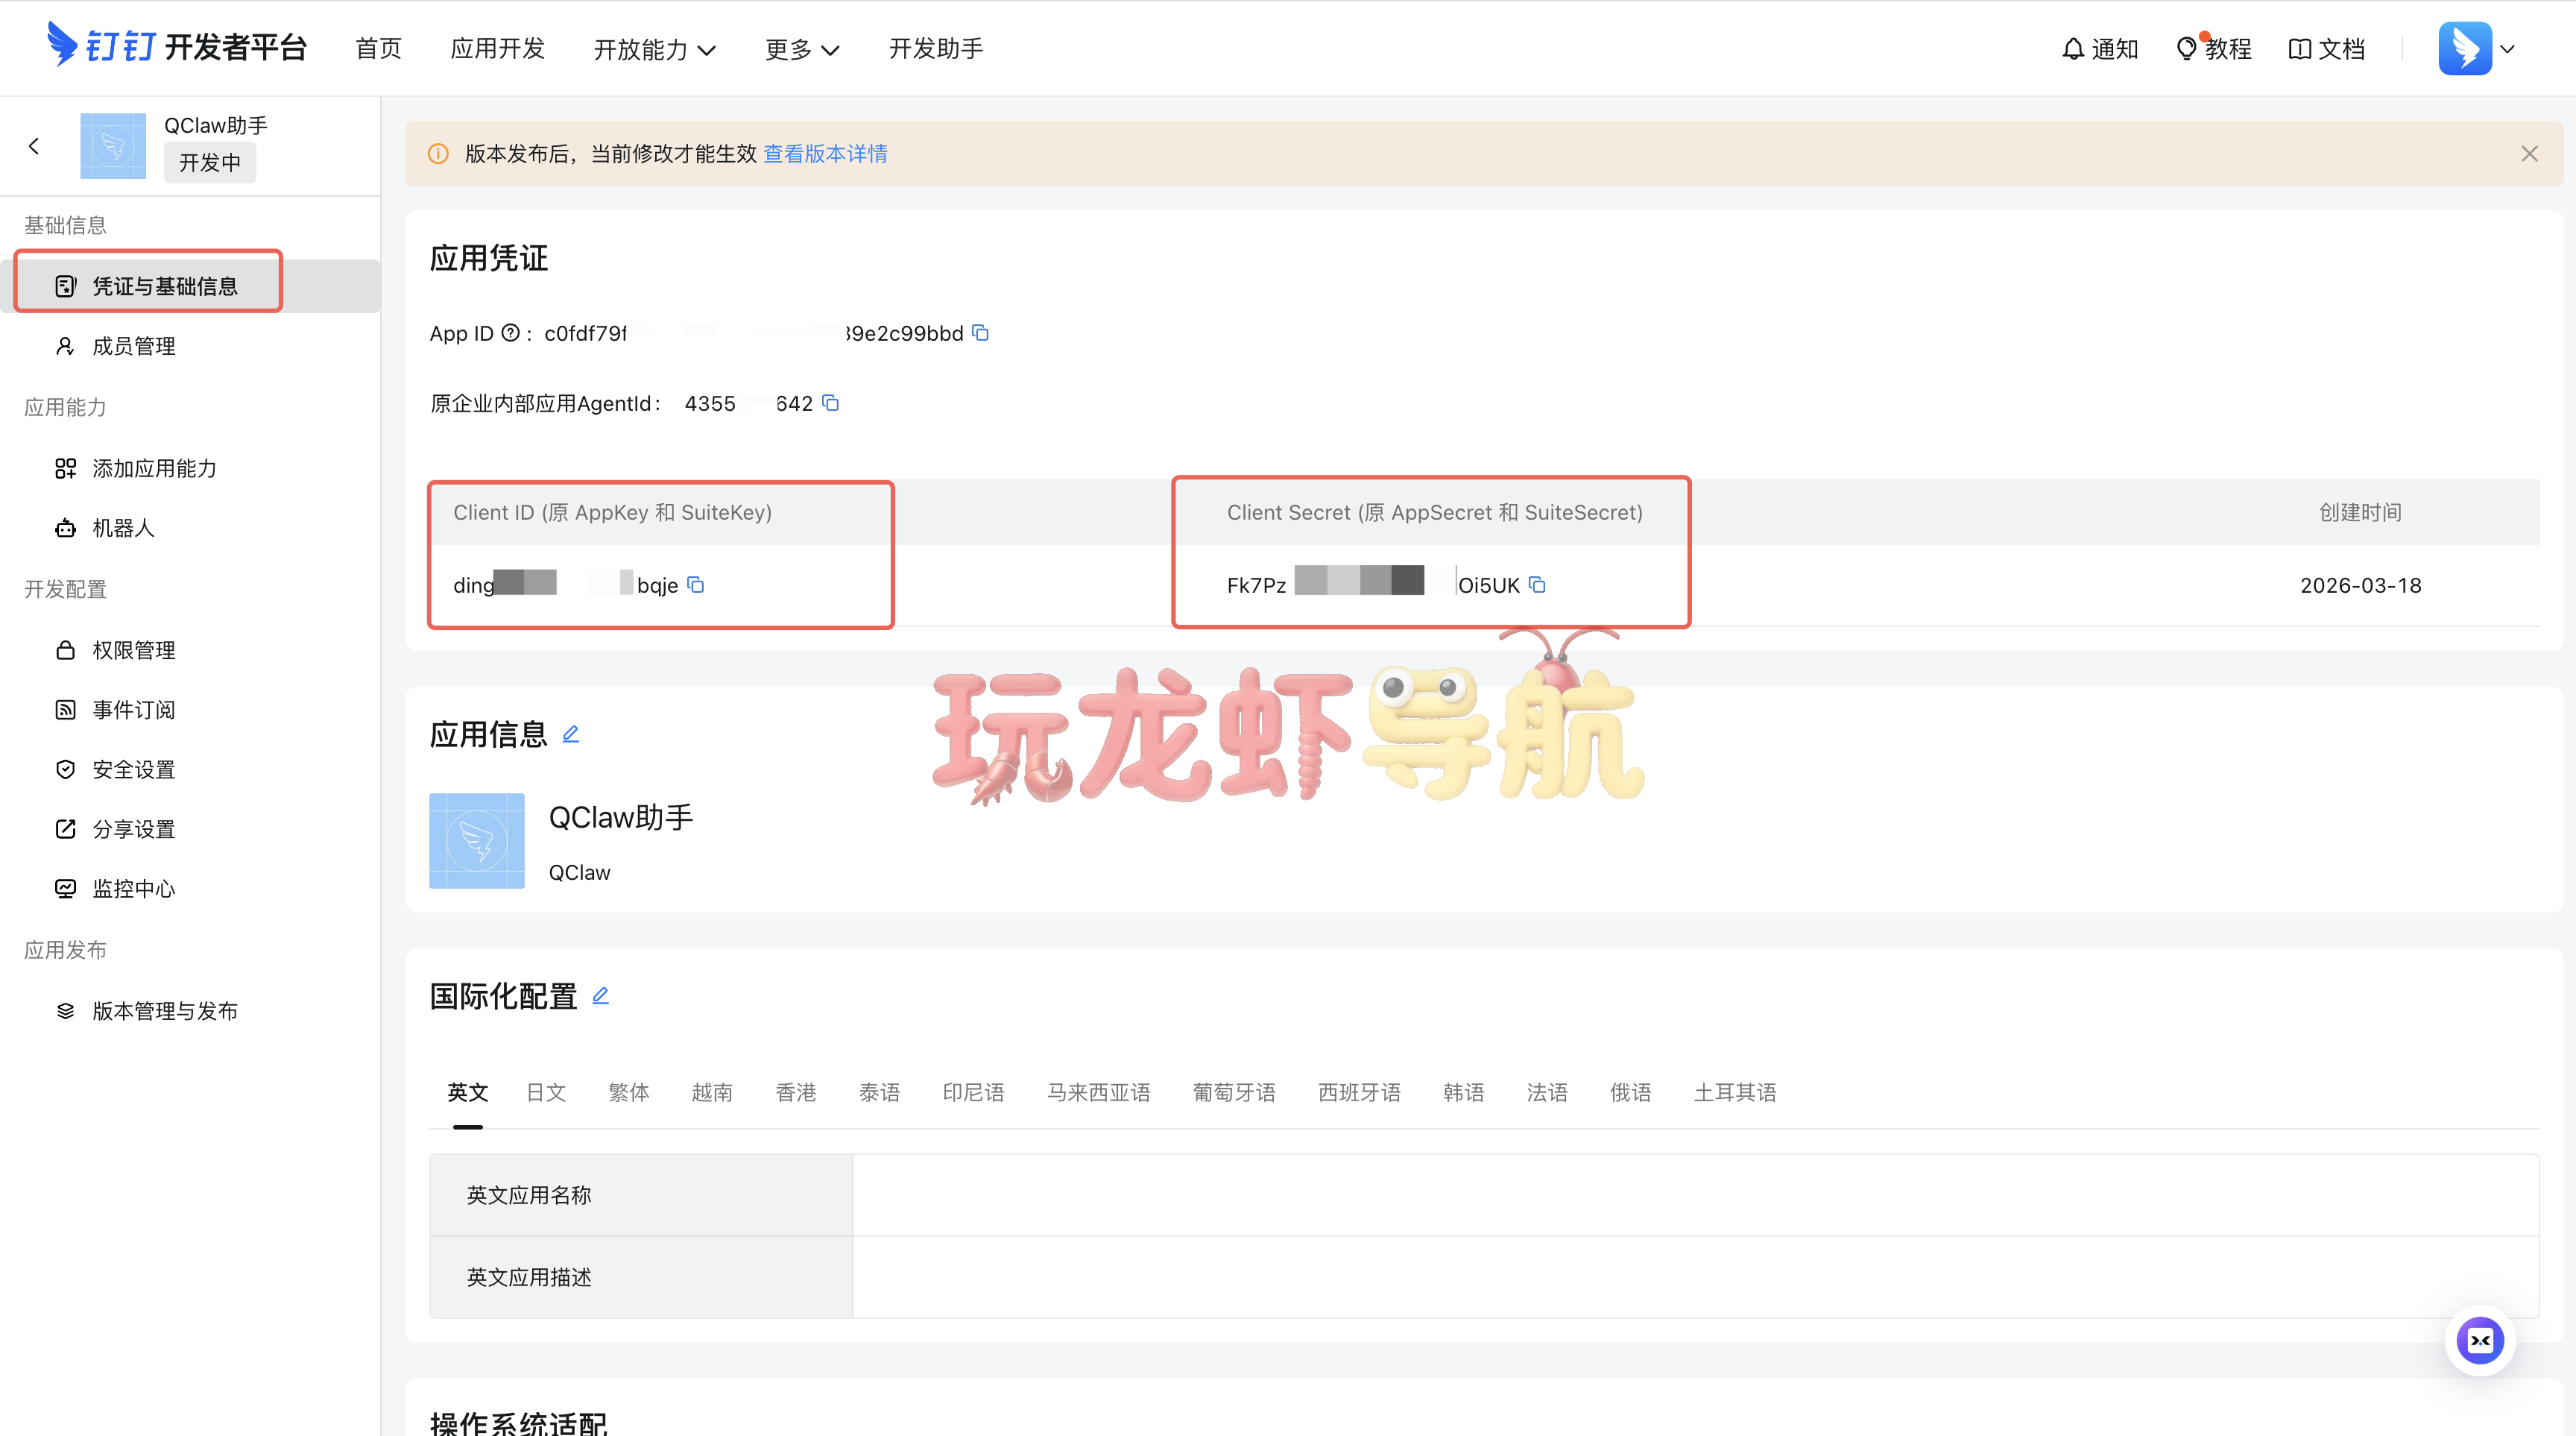The height and width of the screenshot is (1436, 2576).
Task: Select the 越南 language tab
Action: 712,1092
